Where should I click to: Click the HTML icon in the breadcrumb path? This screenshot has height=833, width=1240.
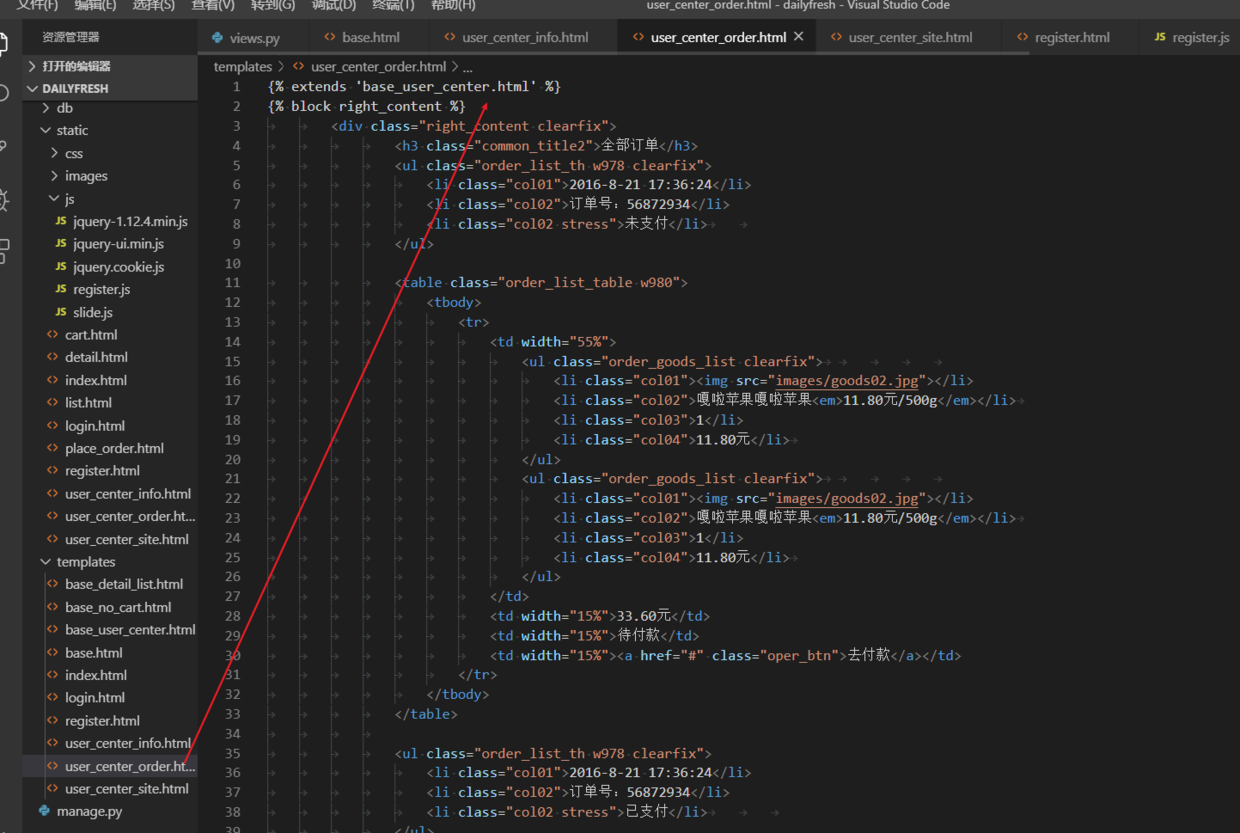(x=298, y=67)
